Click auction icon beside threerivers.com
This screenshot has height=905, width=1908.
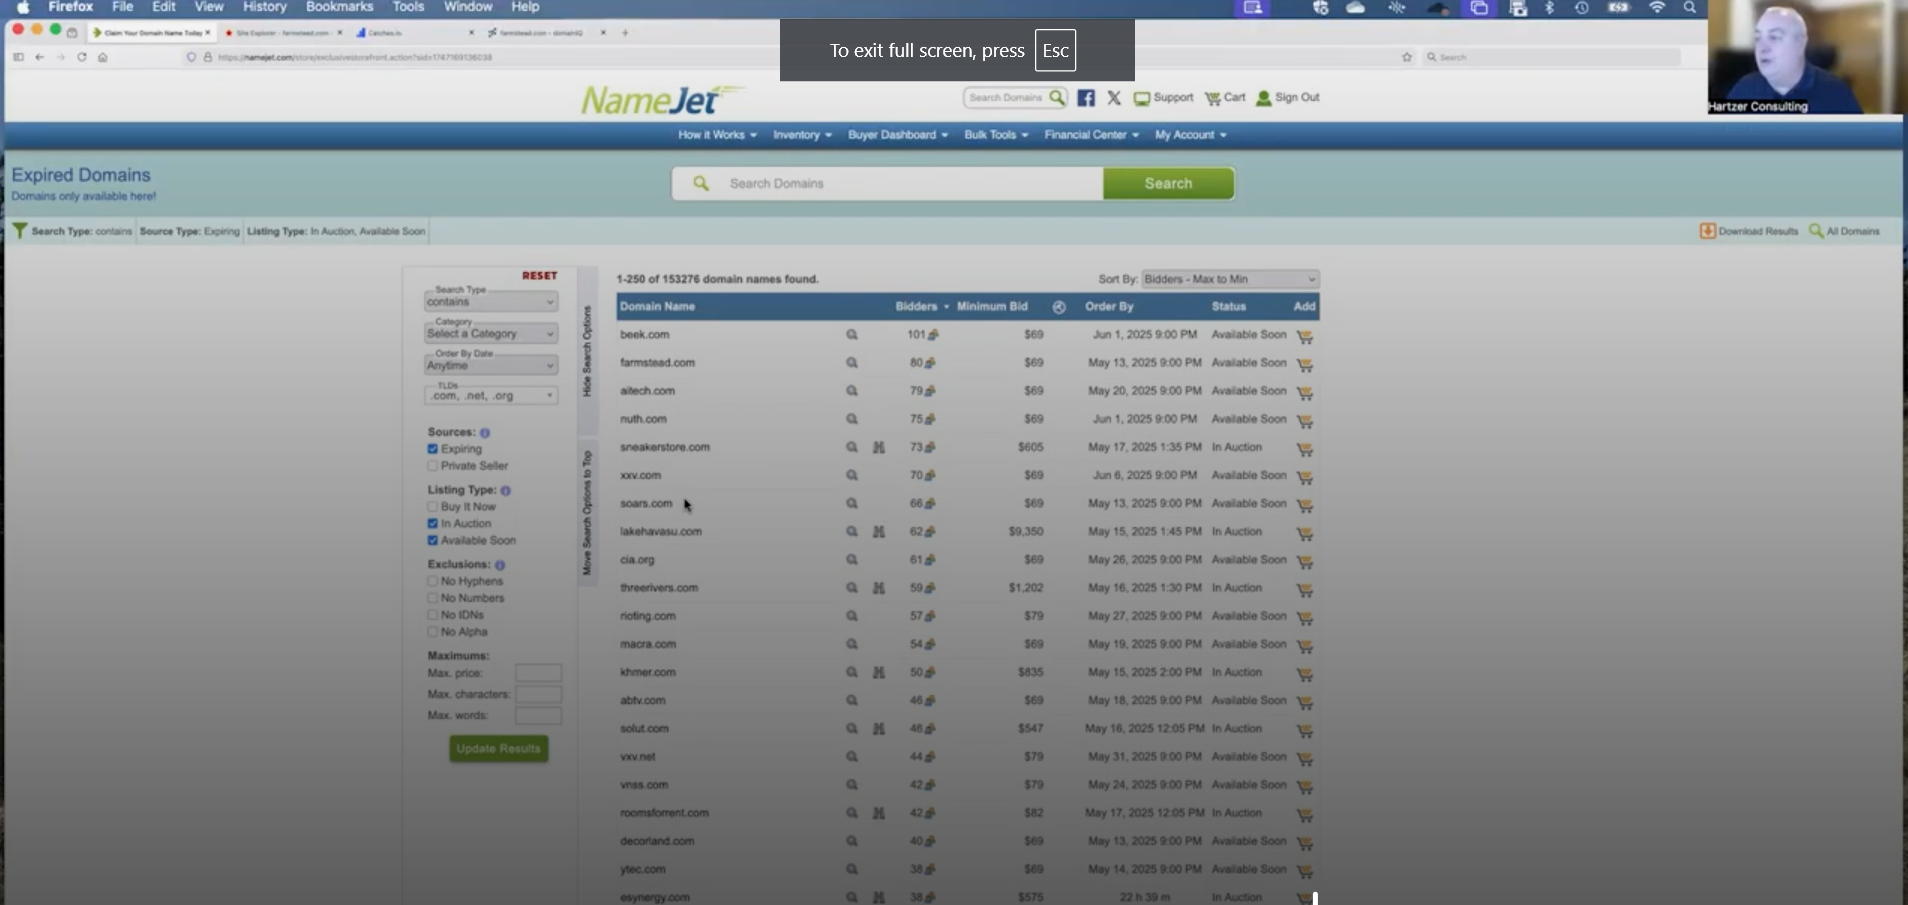click(878, 588)
